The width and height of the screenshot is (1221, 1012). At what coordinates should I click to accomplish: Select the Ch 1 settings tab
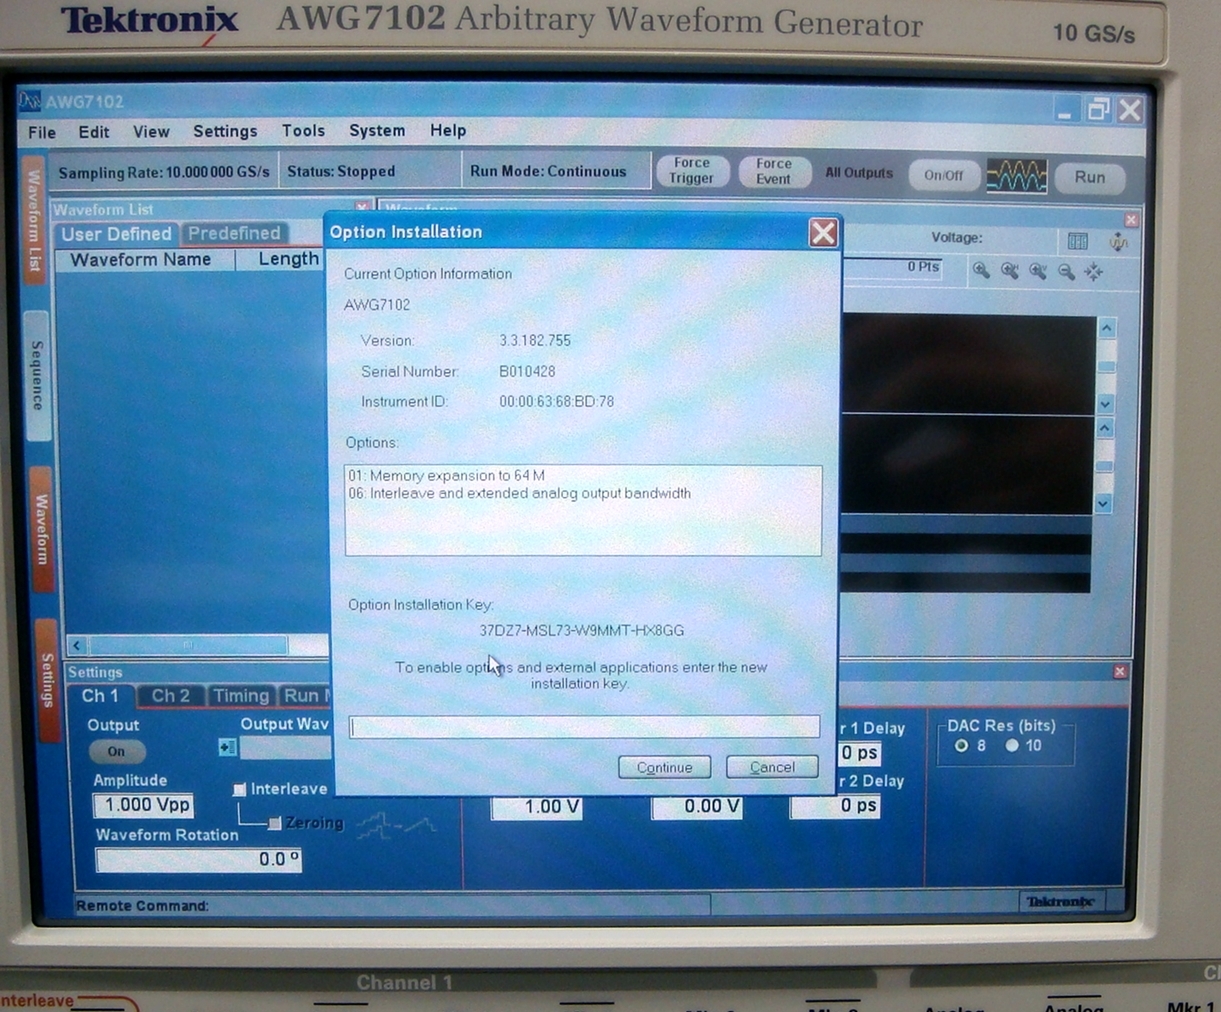100,696
